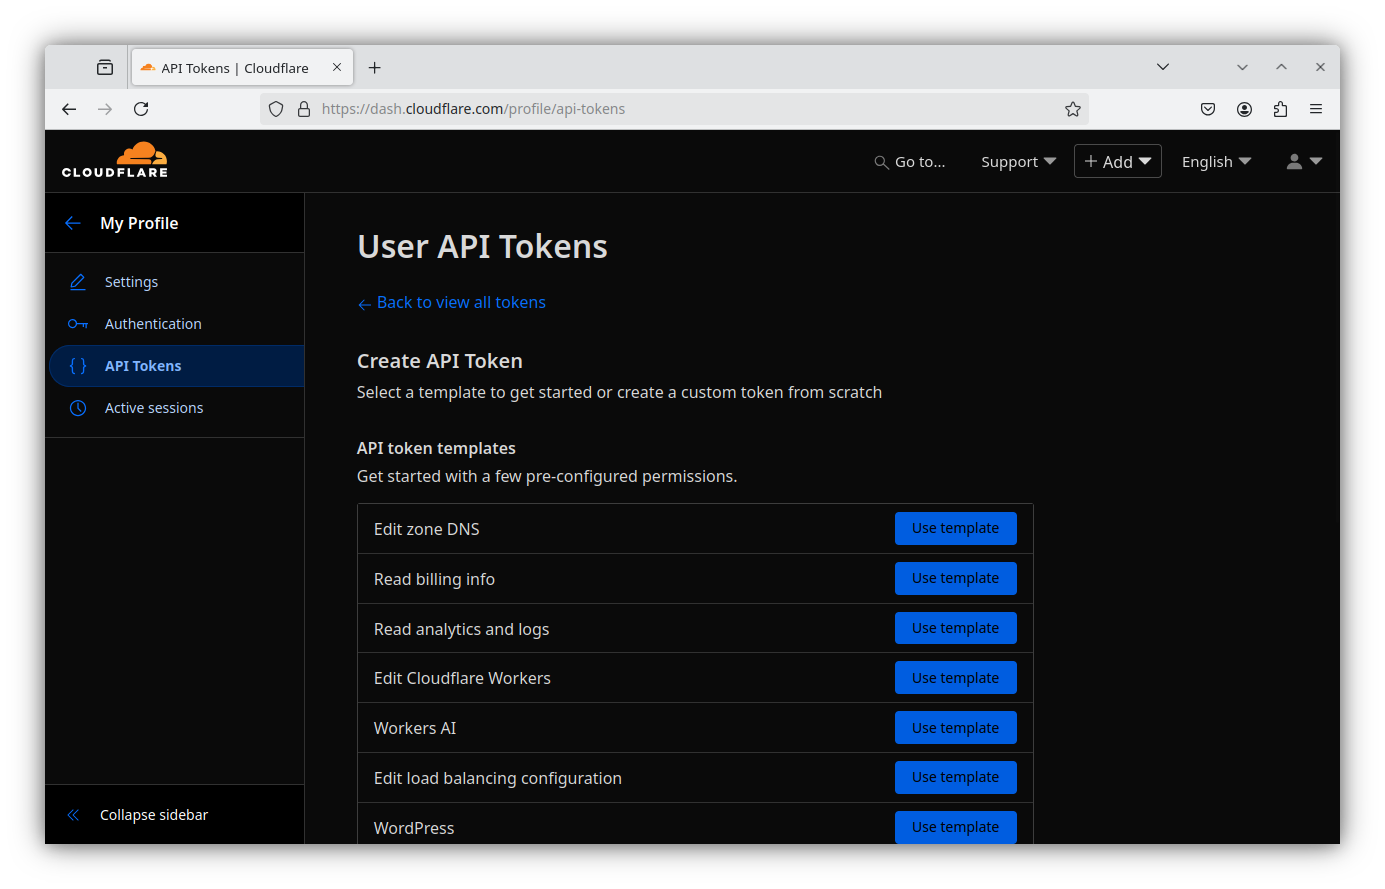Screen dimensions: 1385x889
Task: Use the Read billing info template
Action: coord(955,578)
